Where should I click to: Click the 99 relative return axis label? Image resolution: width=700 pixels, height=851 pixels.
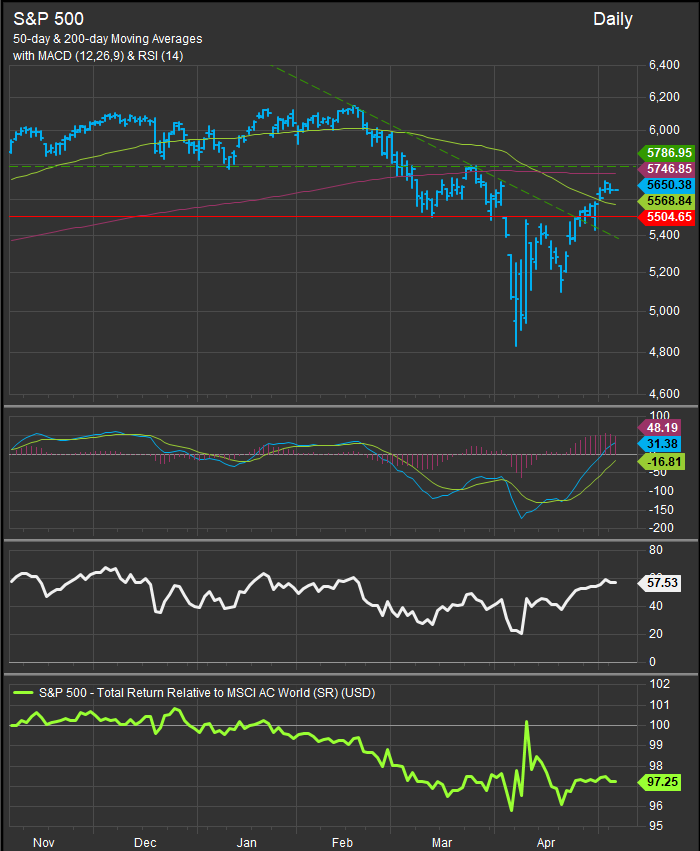(x=656, y=745)
